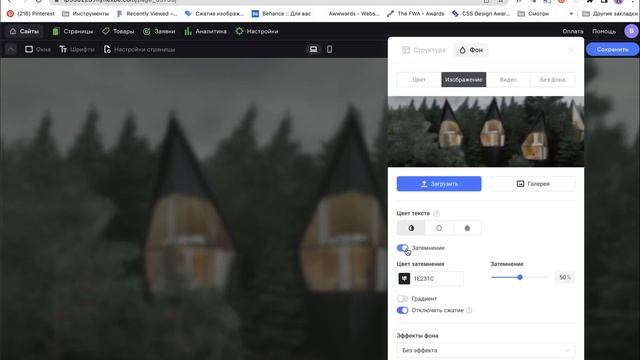Switch to desktop preview icon
Viewport: 640px width, 360px height.
tap(313, 49)
